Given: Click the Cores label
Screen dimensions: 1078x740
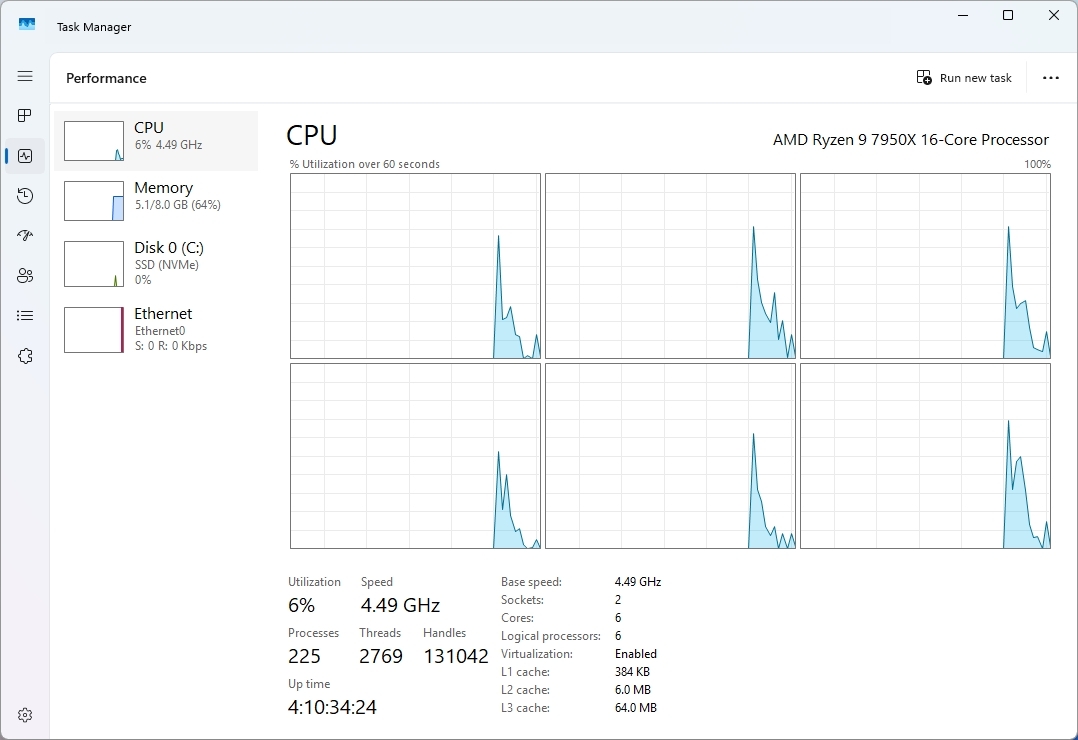Looking at the screenshot, I should (517, 618).
